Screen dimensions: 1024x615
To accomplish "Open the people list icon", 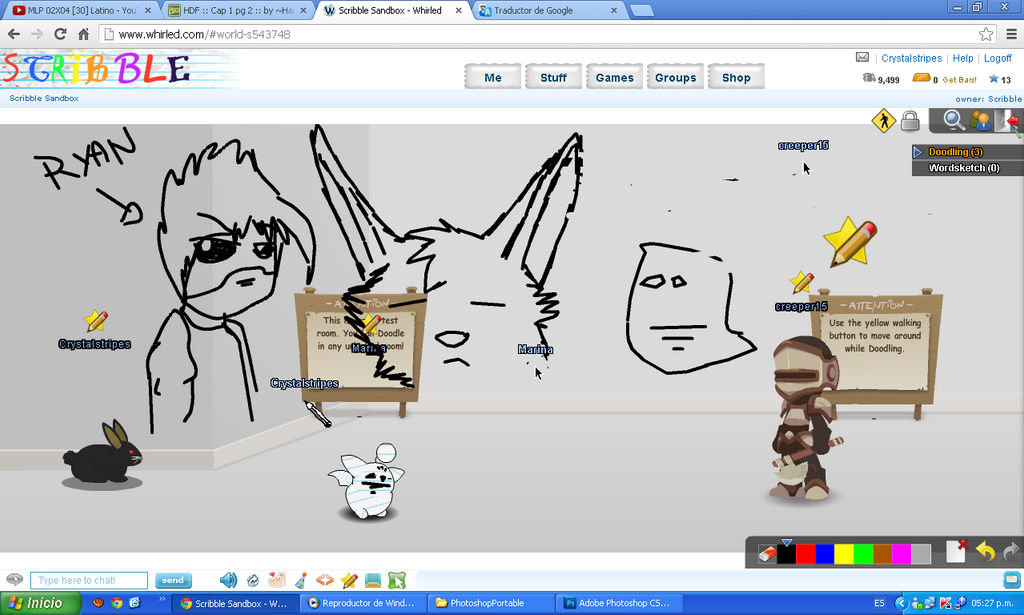I will click(x=980, y=120).
